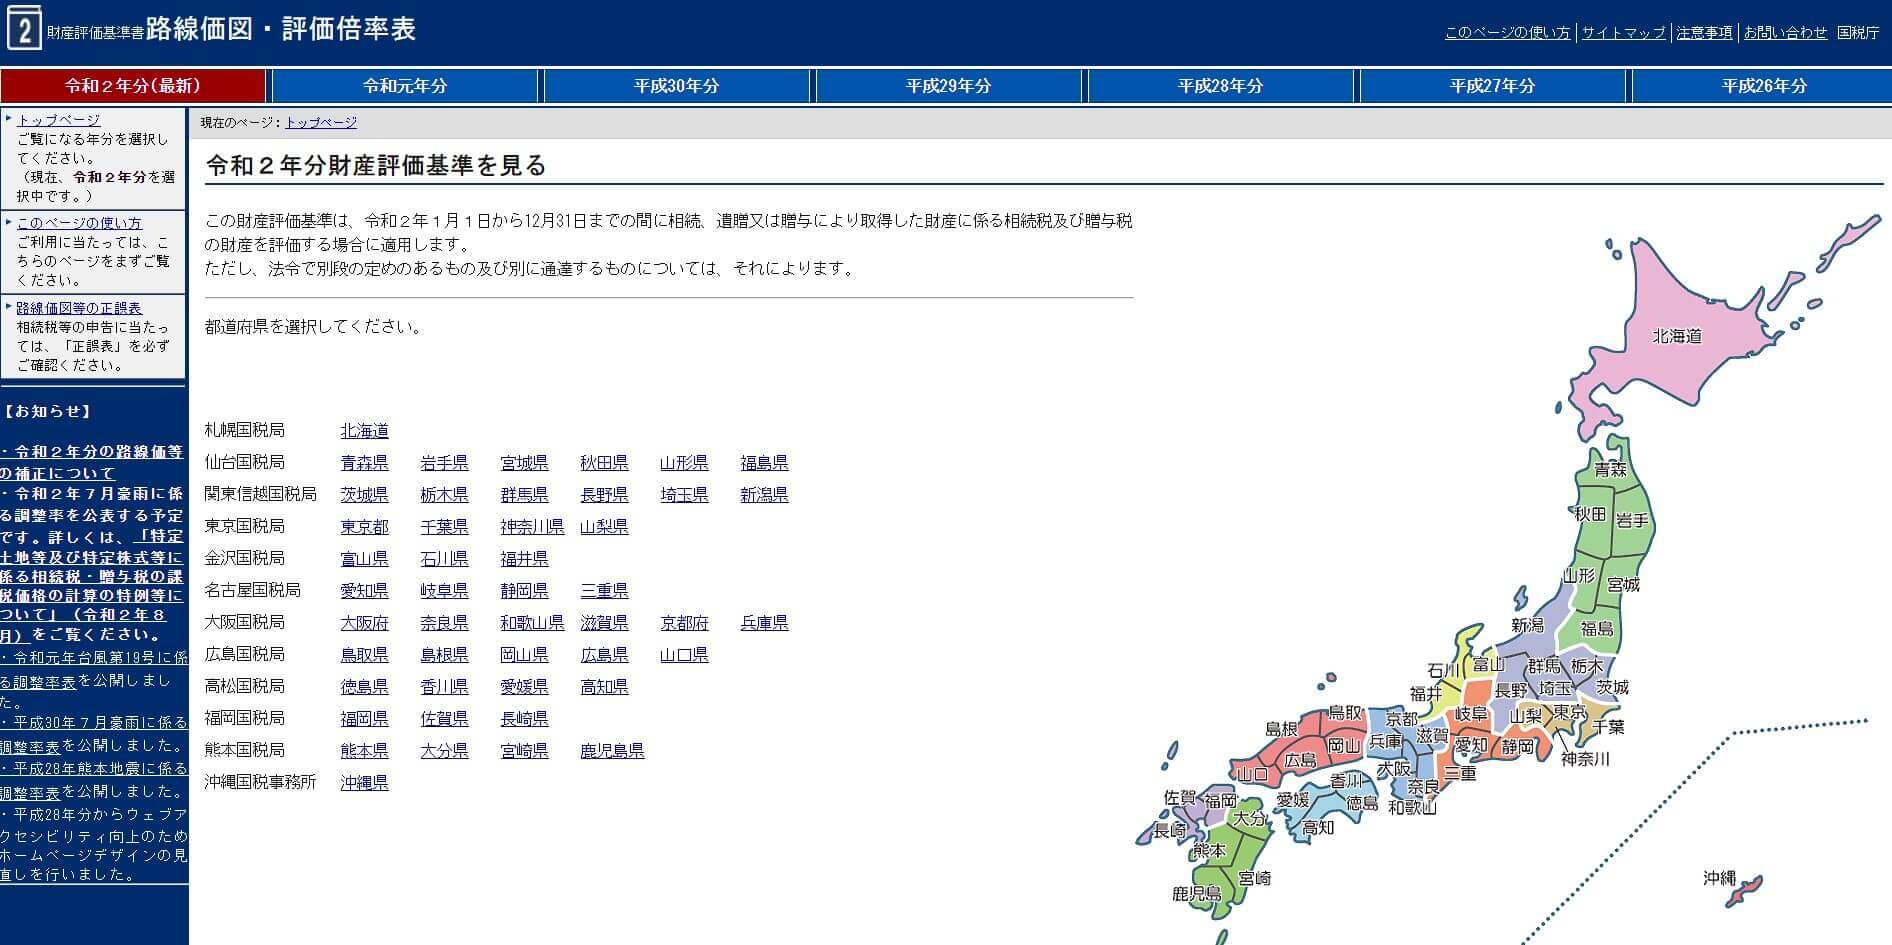
Task: Click the トップページ sidebar link
Action: (59, 120)
